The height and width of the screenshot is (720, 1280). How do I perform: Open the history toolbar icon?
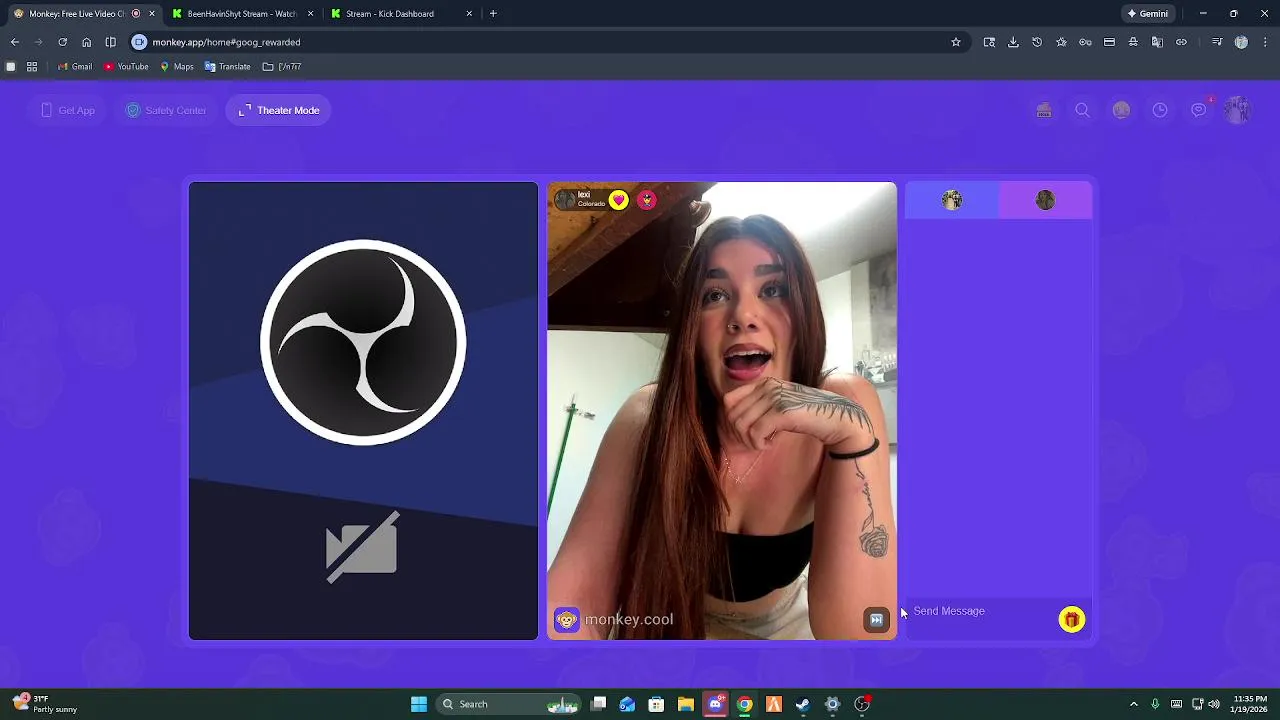click(1037, 42)
